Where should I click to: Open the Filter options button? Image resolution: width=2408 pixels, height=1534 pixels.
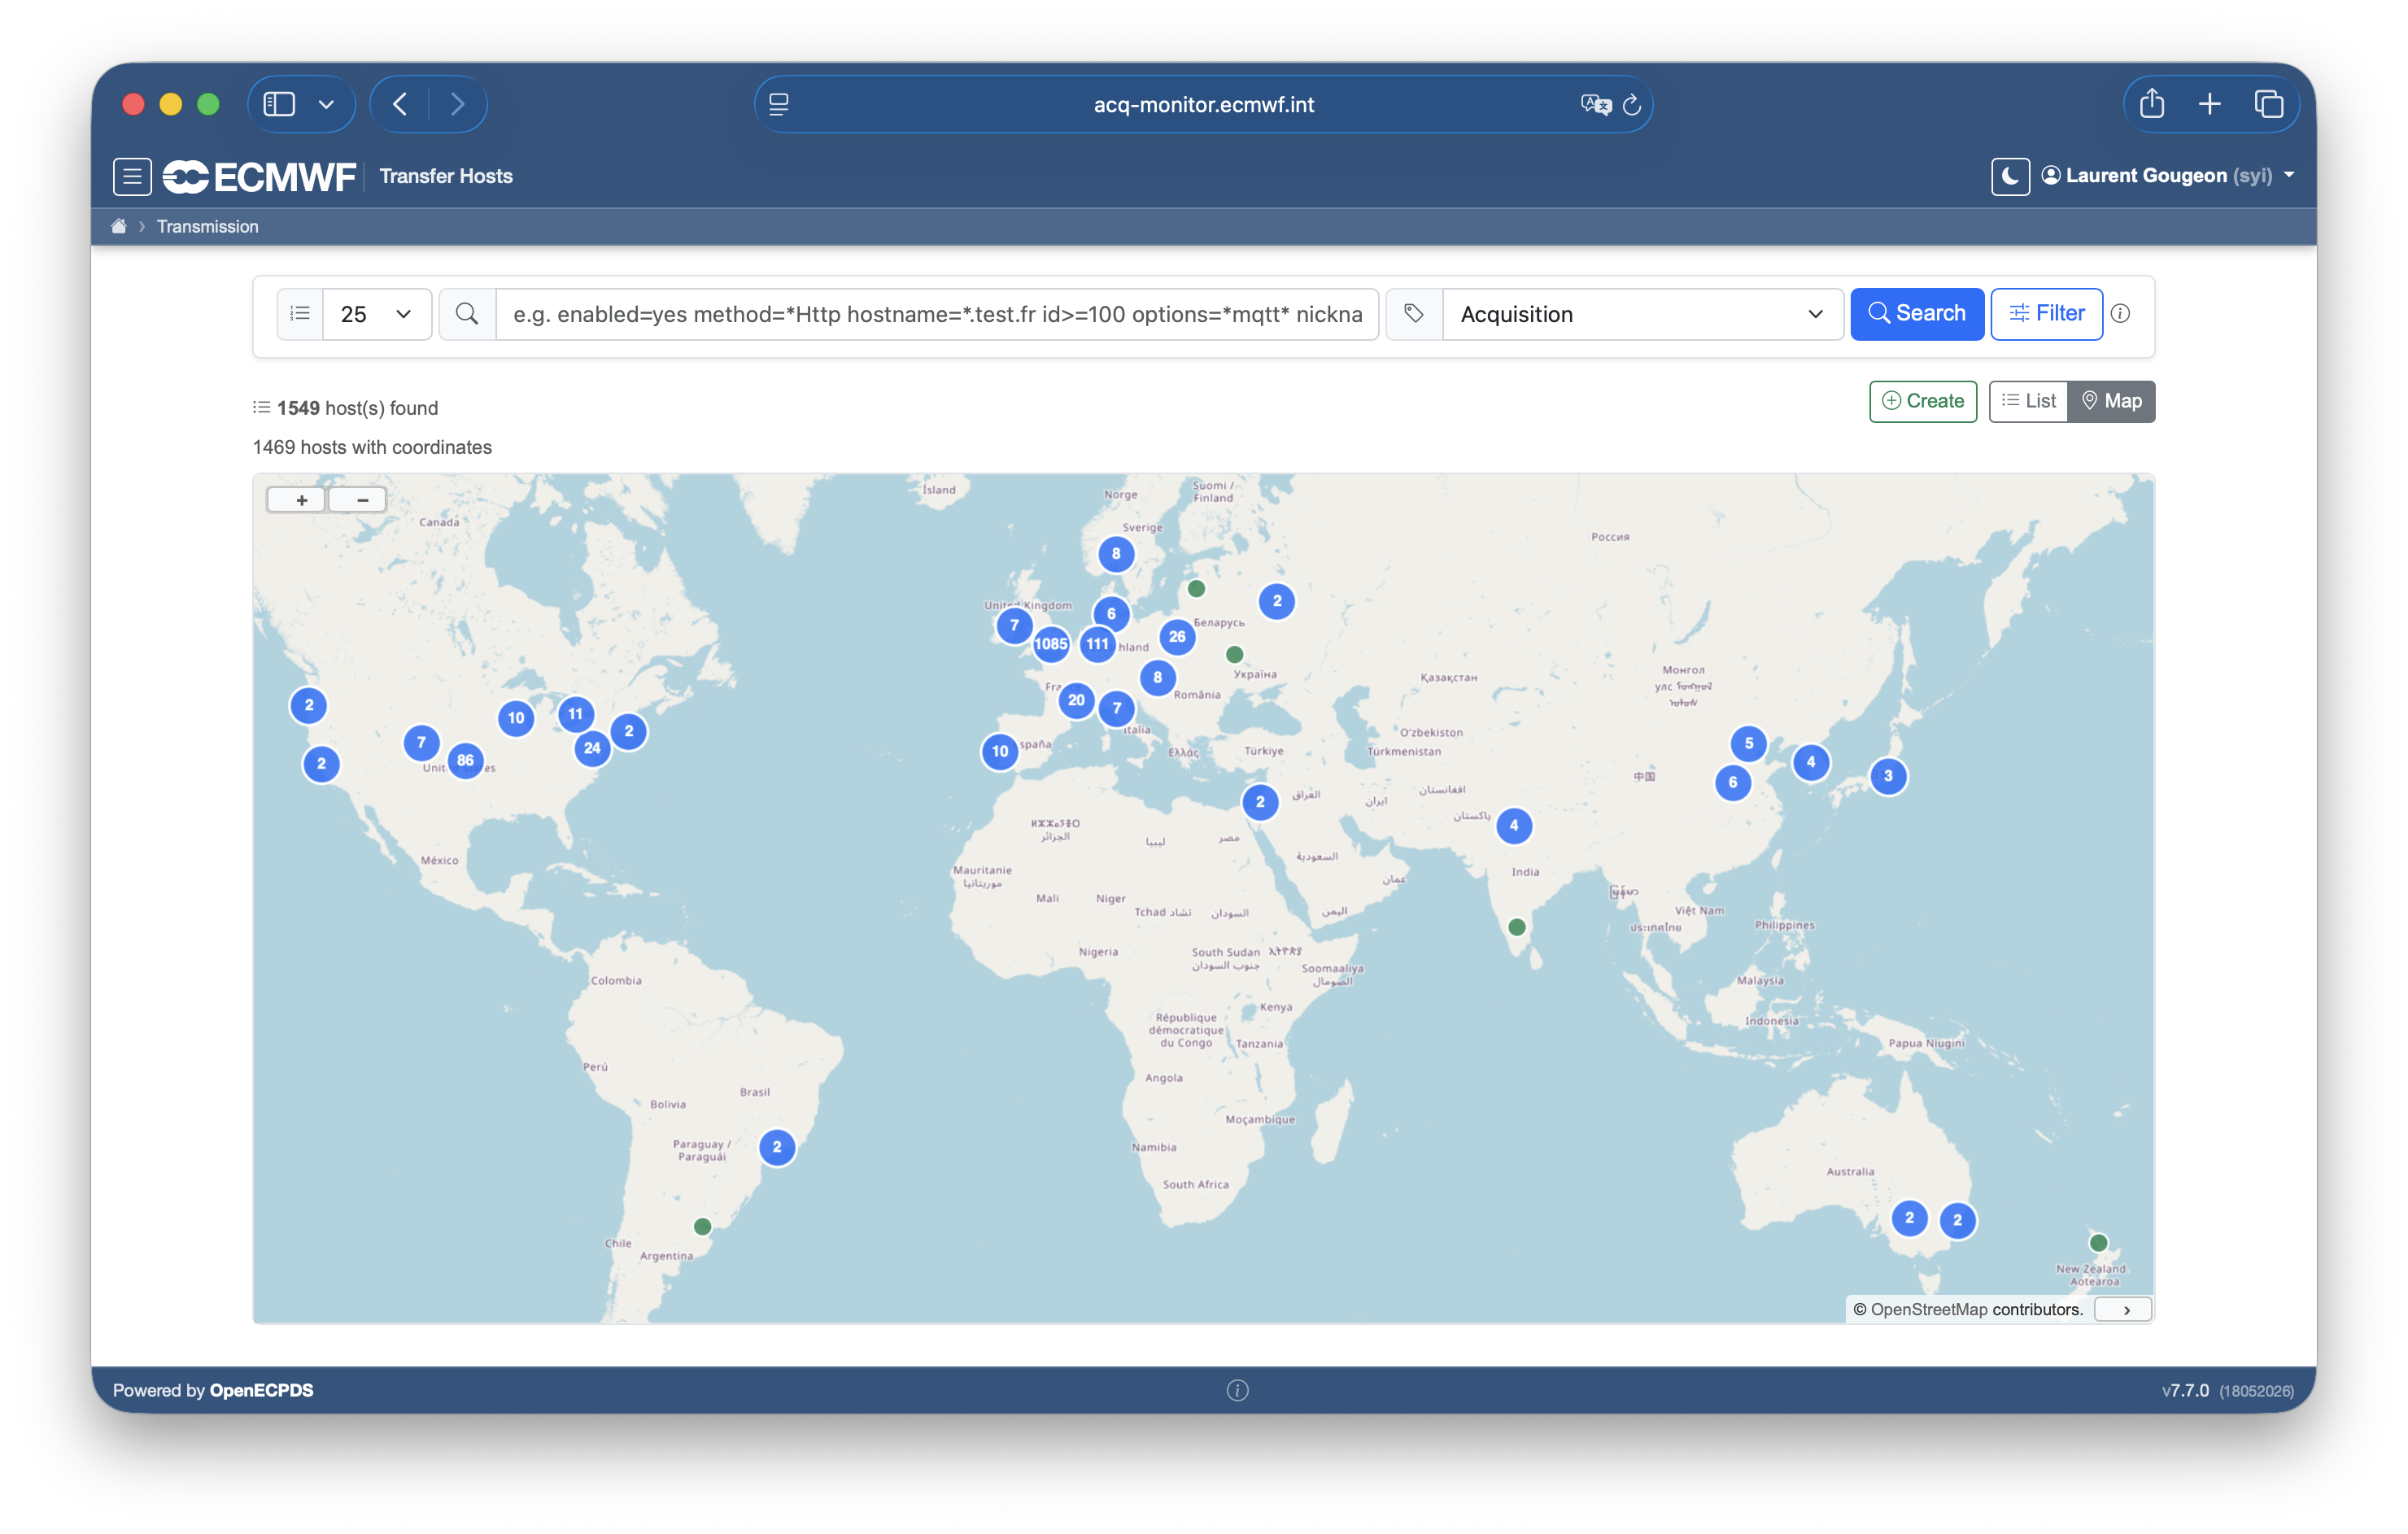(x=2046, y=314)
